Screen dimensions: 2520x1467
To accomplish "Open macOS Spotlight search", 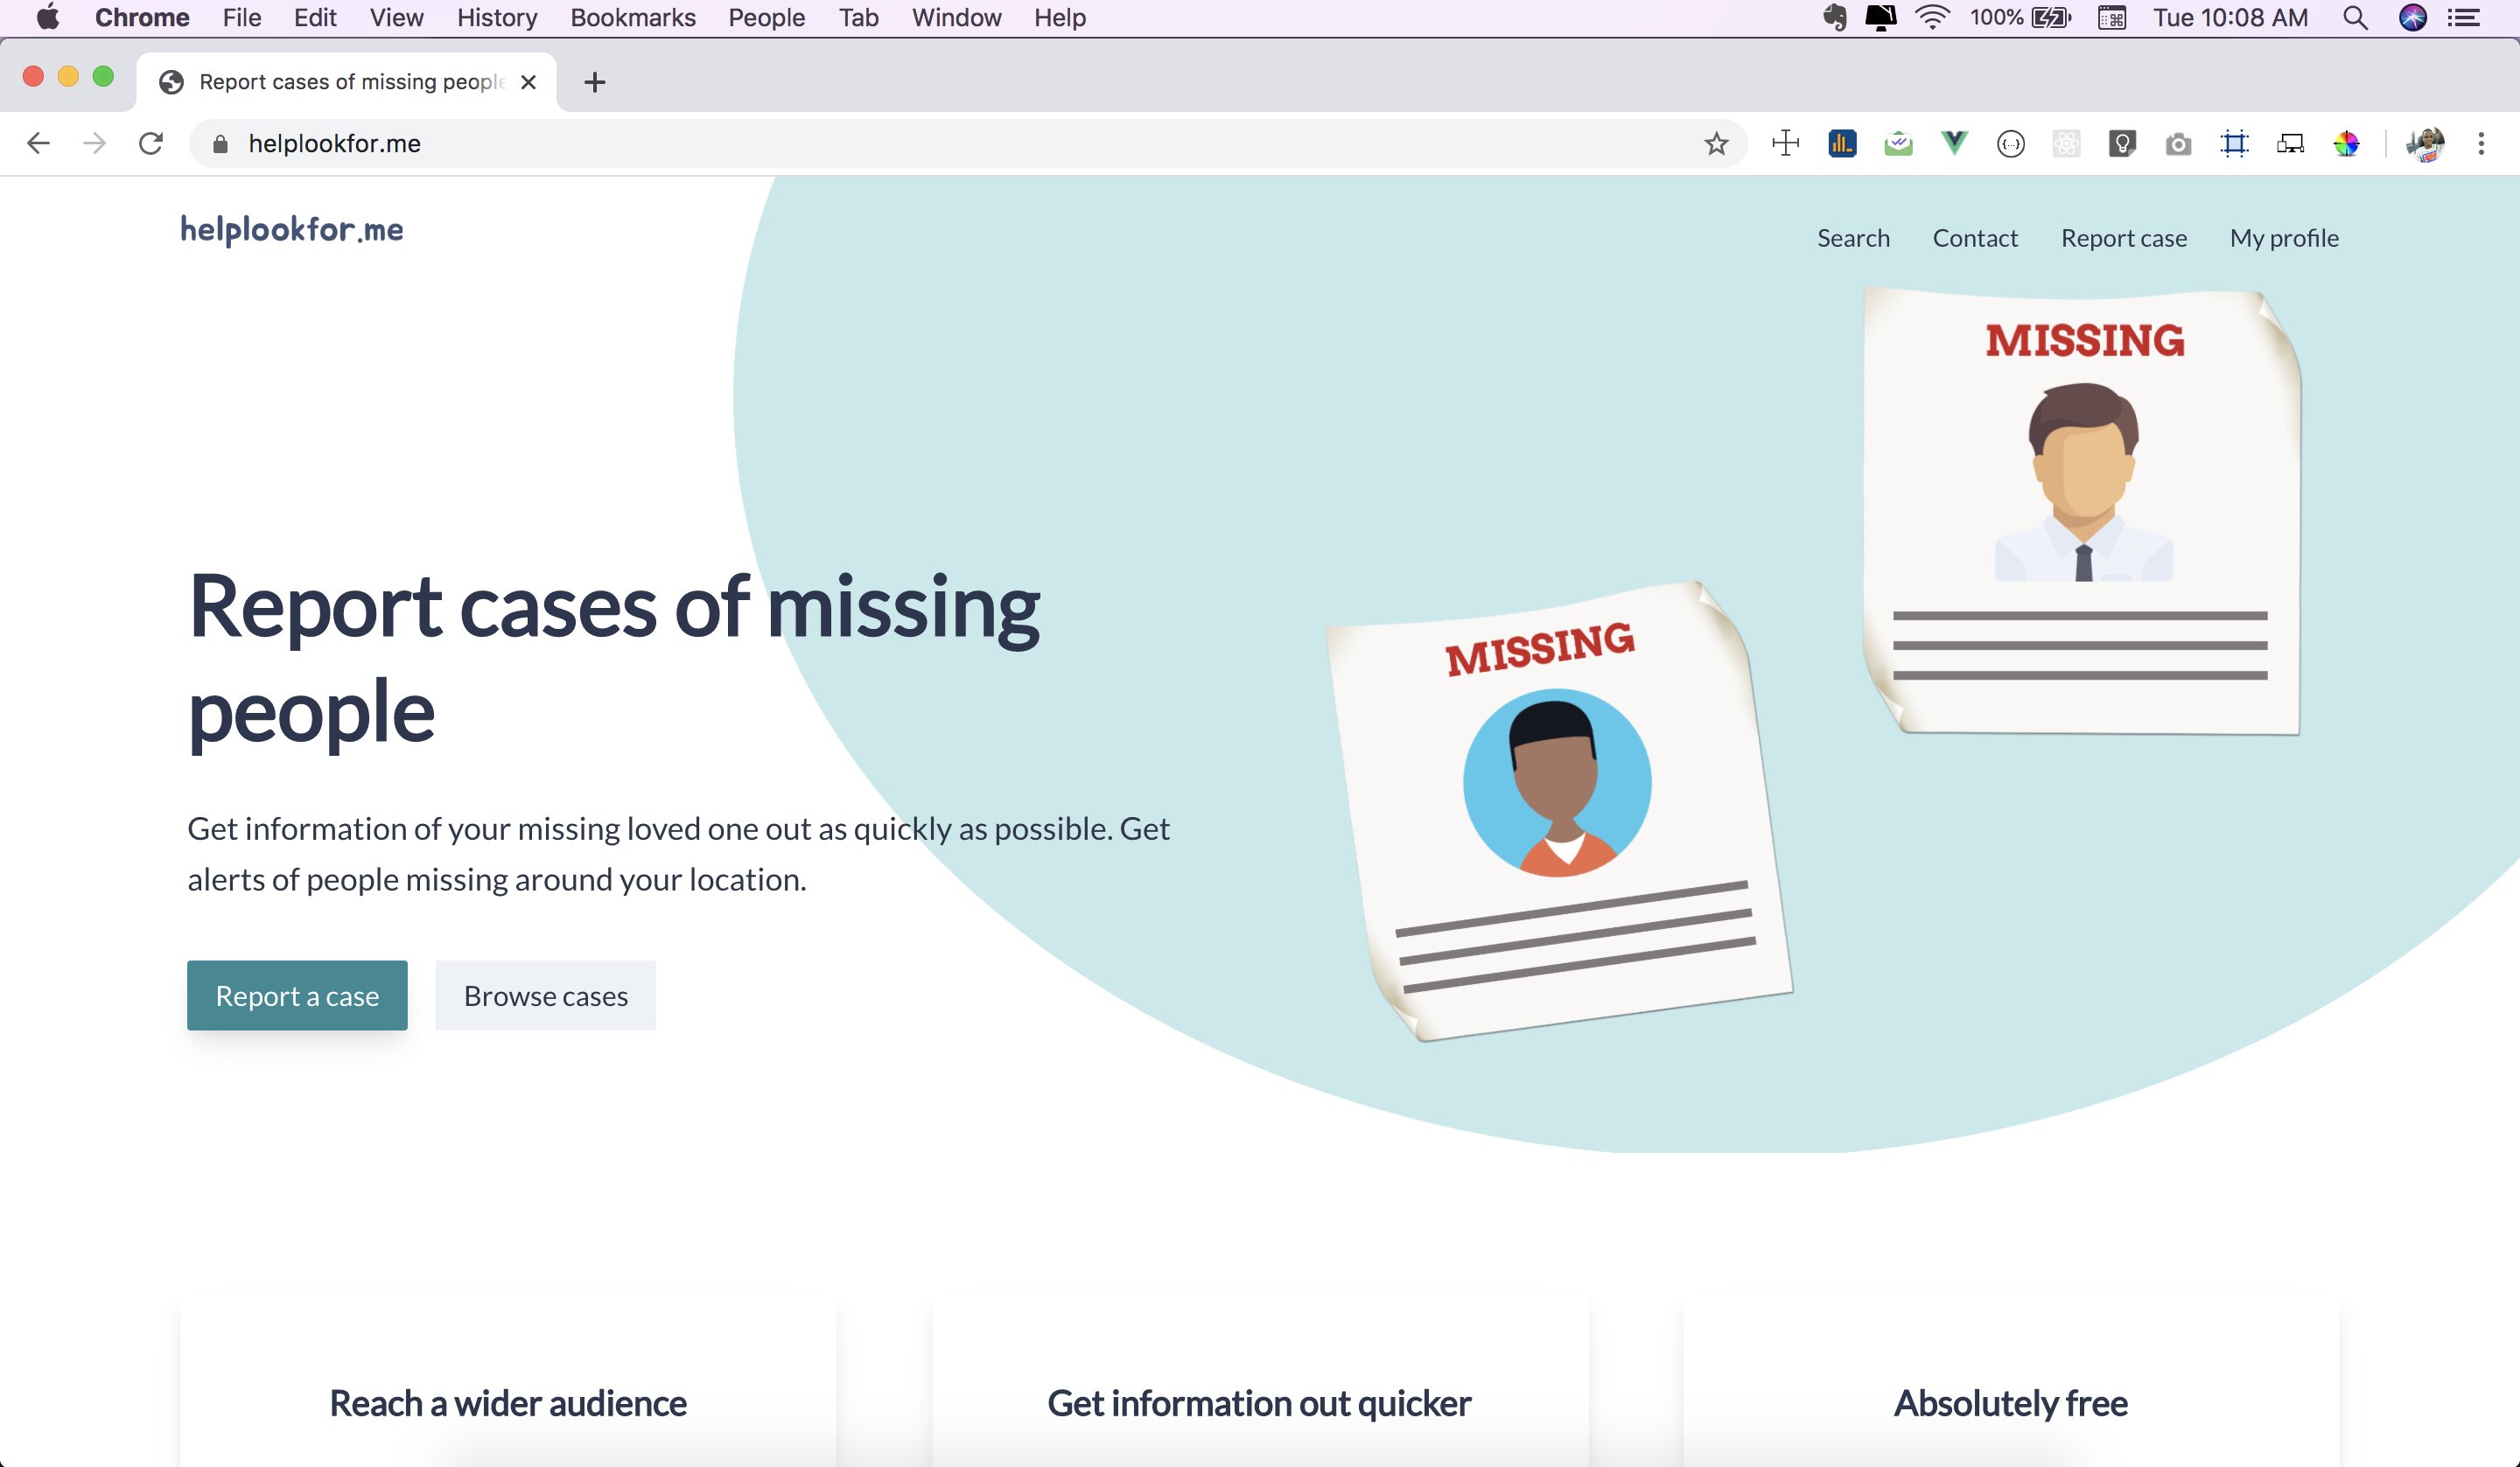I will [x=2355, y=18].
